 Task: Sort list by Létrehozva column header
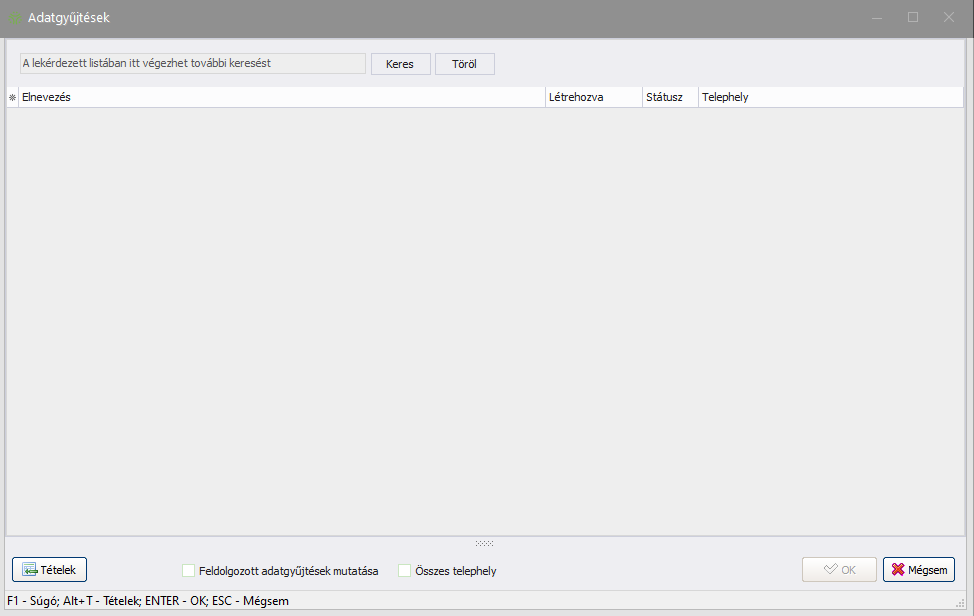(592, 98)
